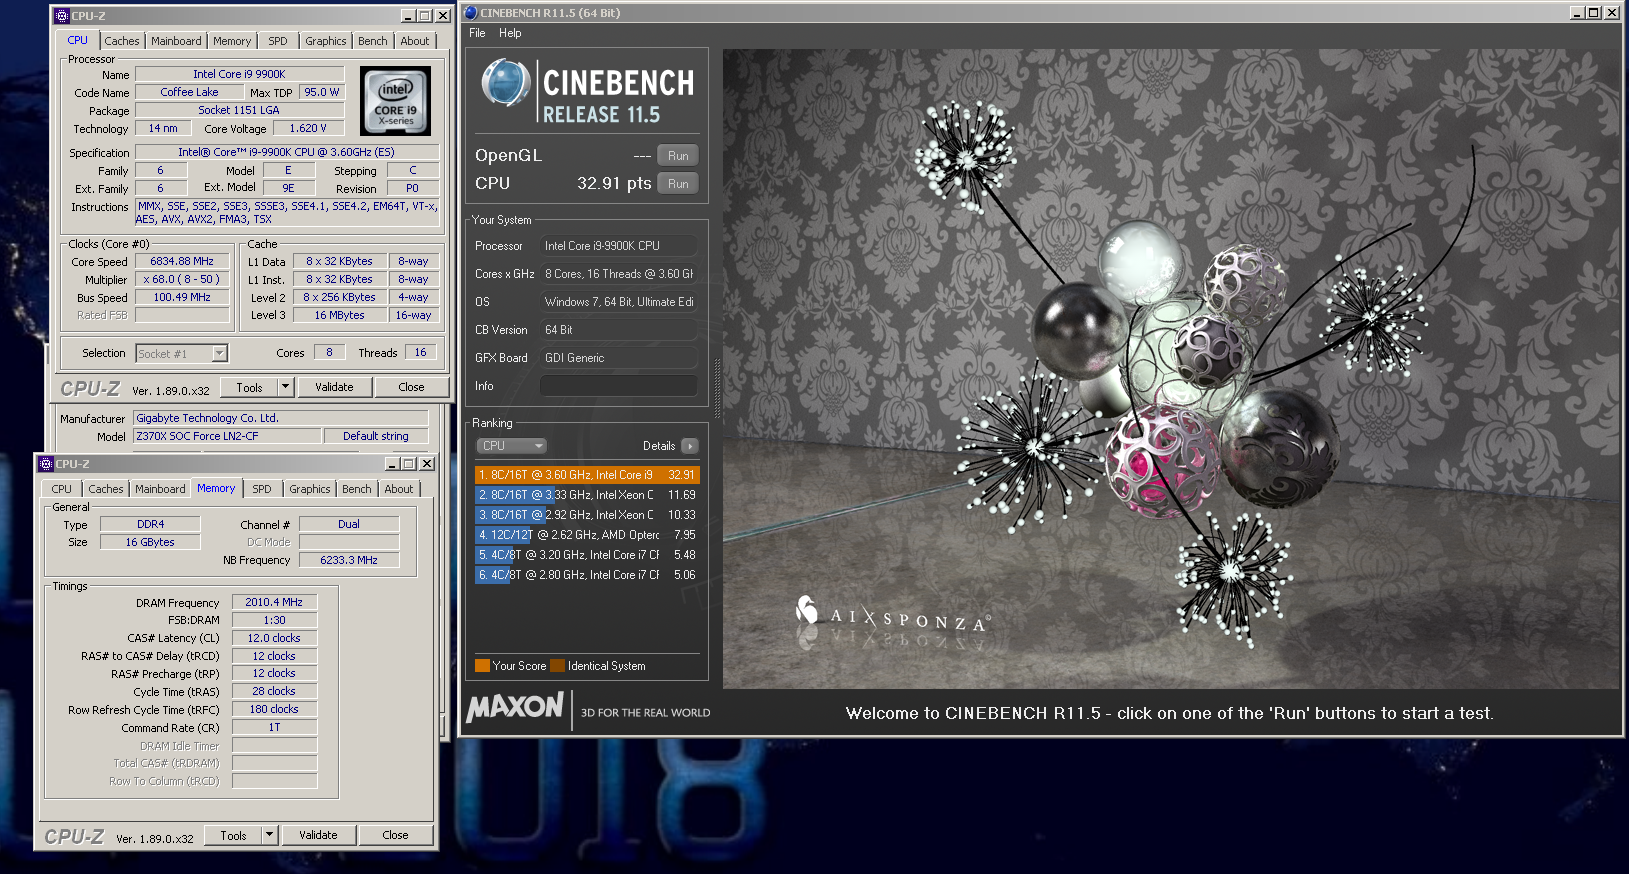Switch to Graphics tab in top CPU-Z
Screen dimensions: 1629x874
[x=326, y=41]
